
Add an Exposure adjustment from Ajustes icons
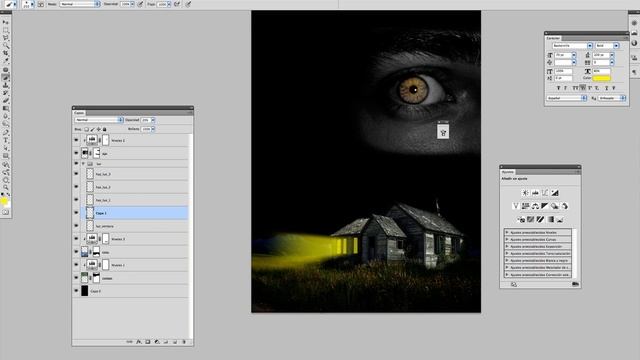point(555,193)
